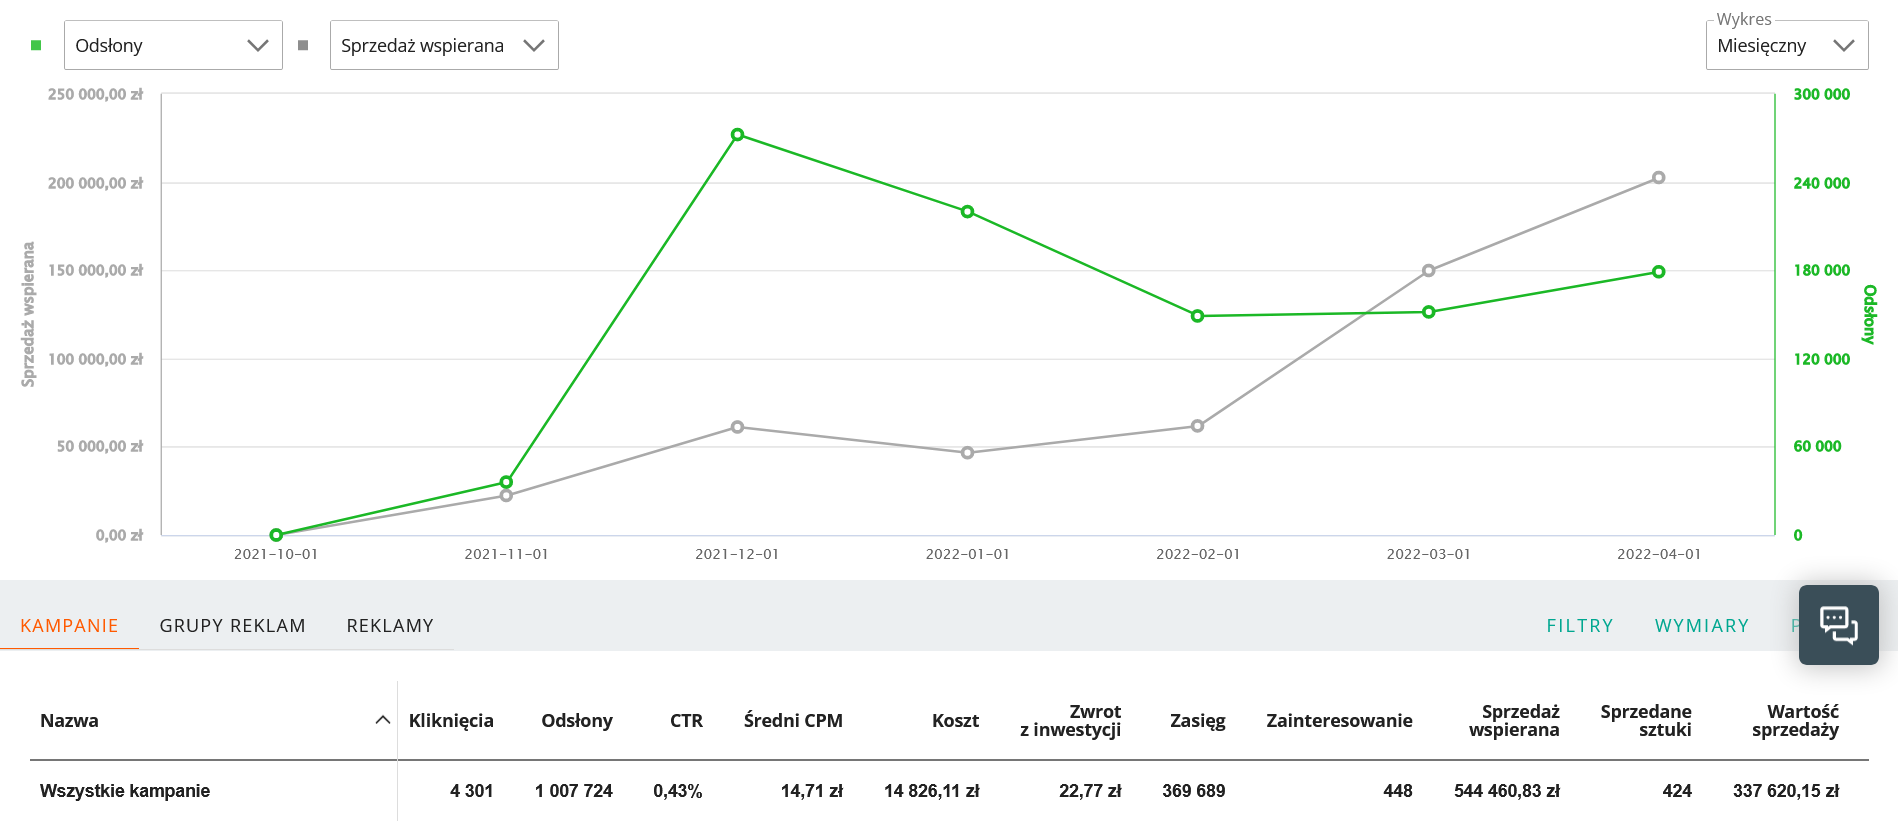Open the Sprzedaż wspierana metric dropdown
1898x821 pixels.
(443, 45)
